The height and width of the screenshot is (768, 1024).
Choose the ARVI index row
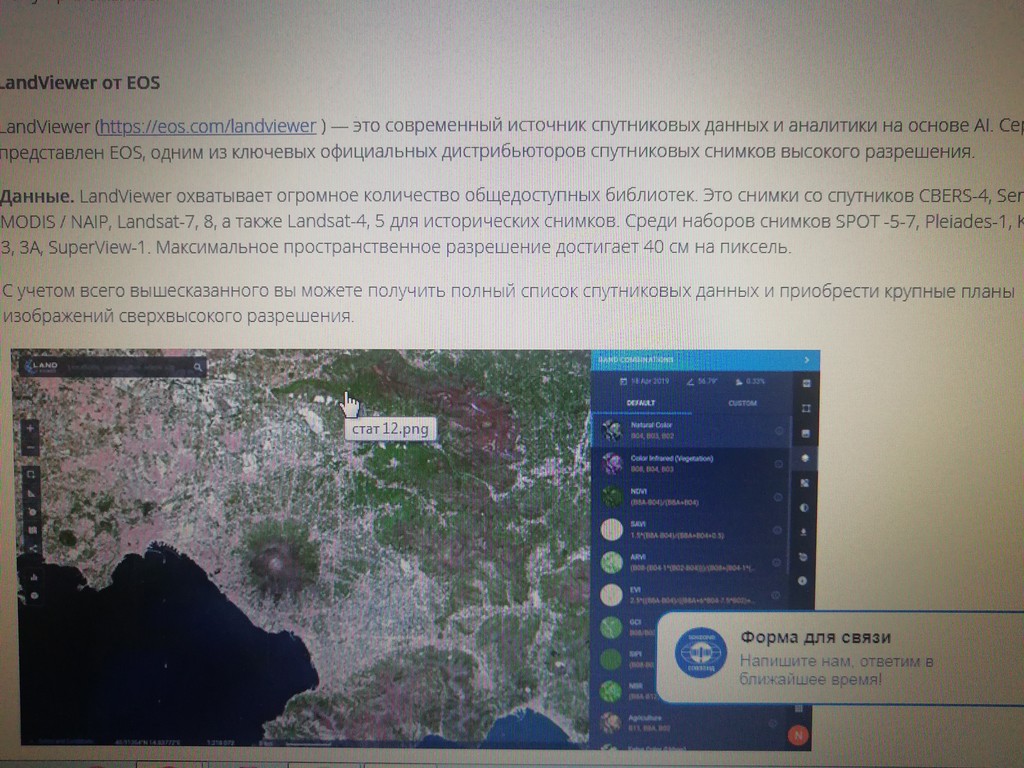tap(690, 562)
